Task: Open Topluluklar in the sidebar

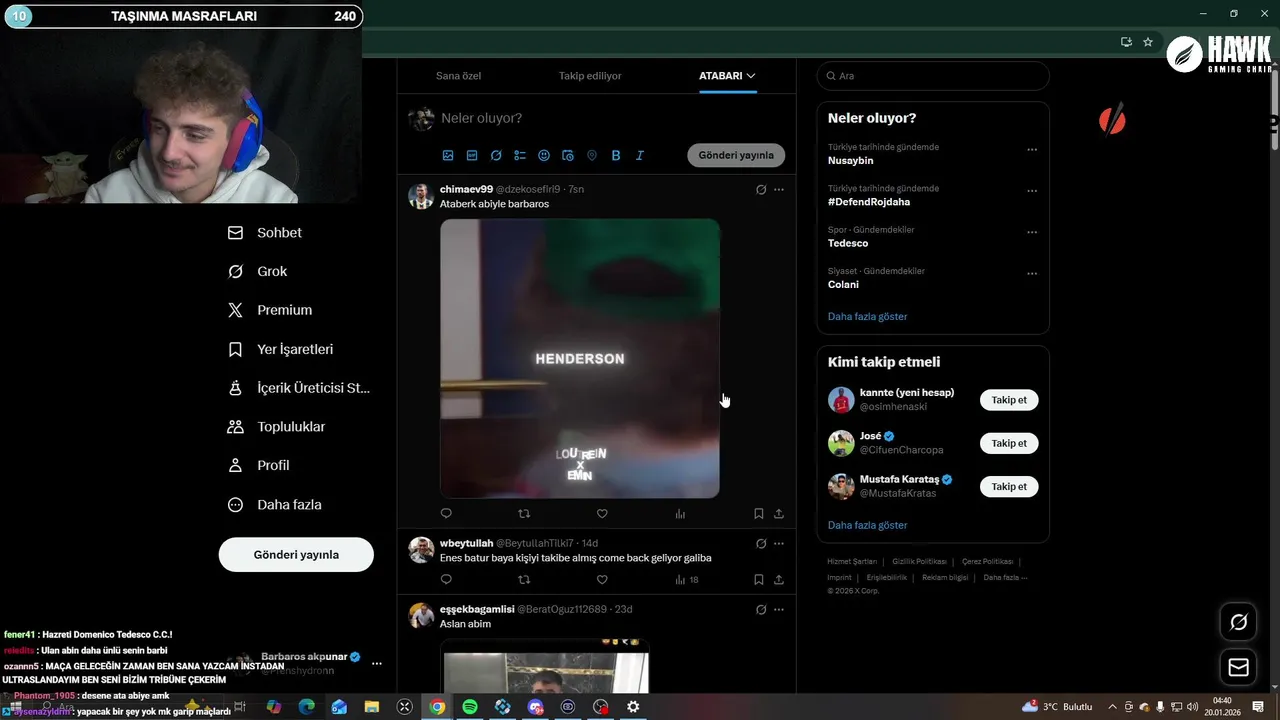Action: [x=276, y=427]
